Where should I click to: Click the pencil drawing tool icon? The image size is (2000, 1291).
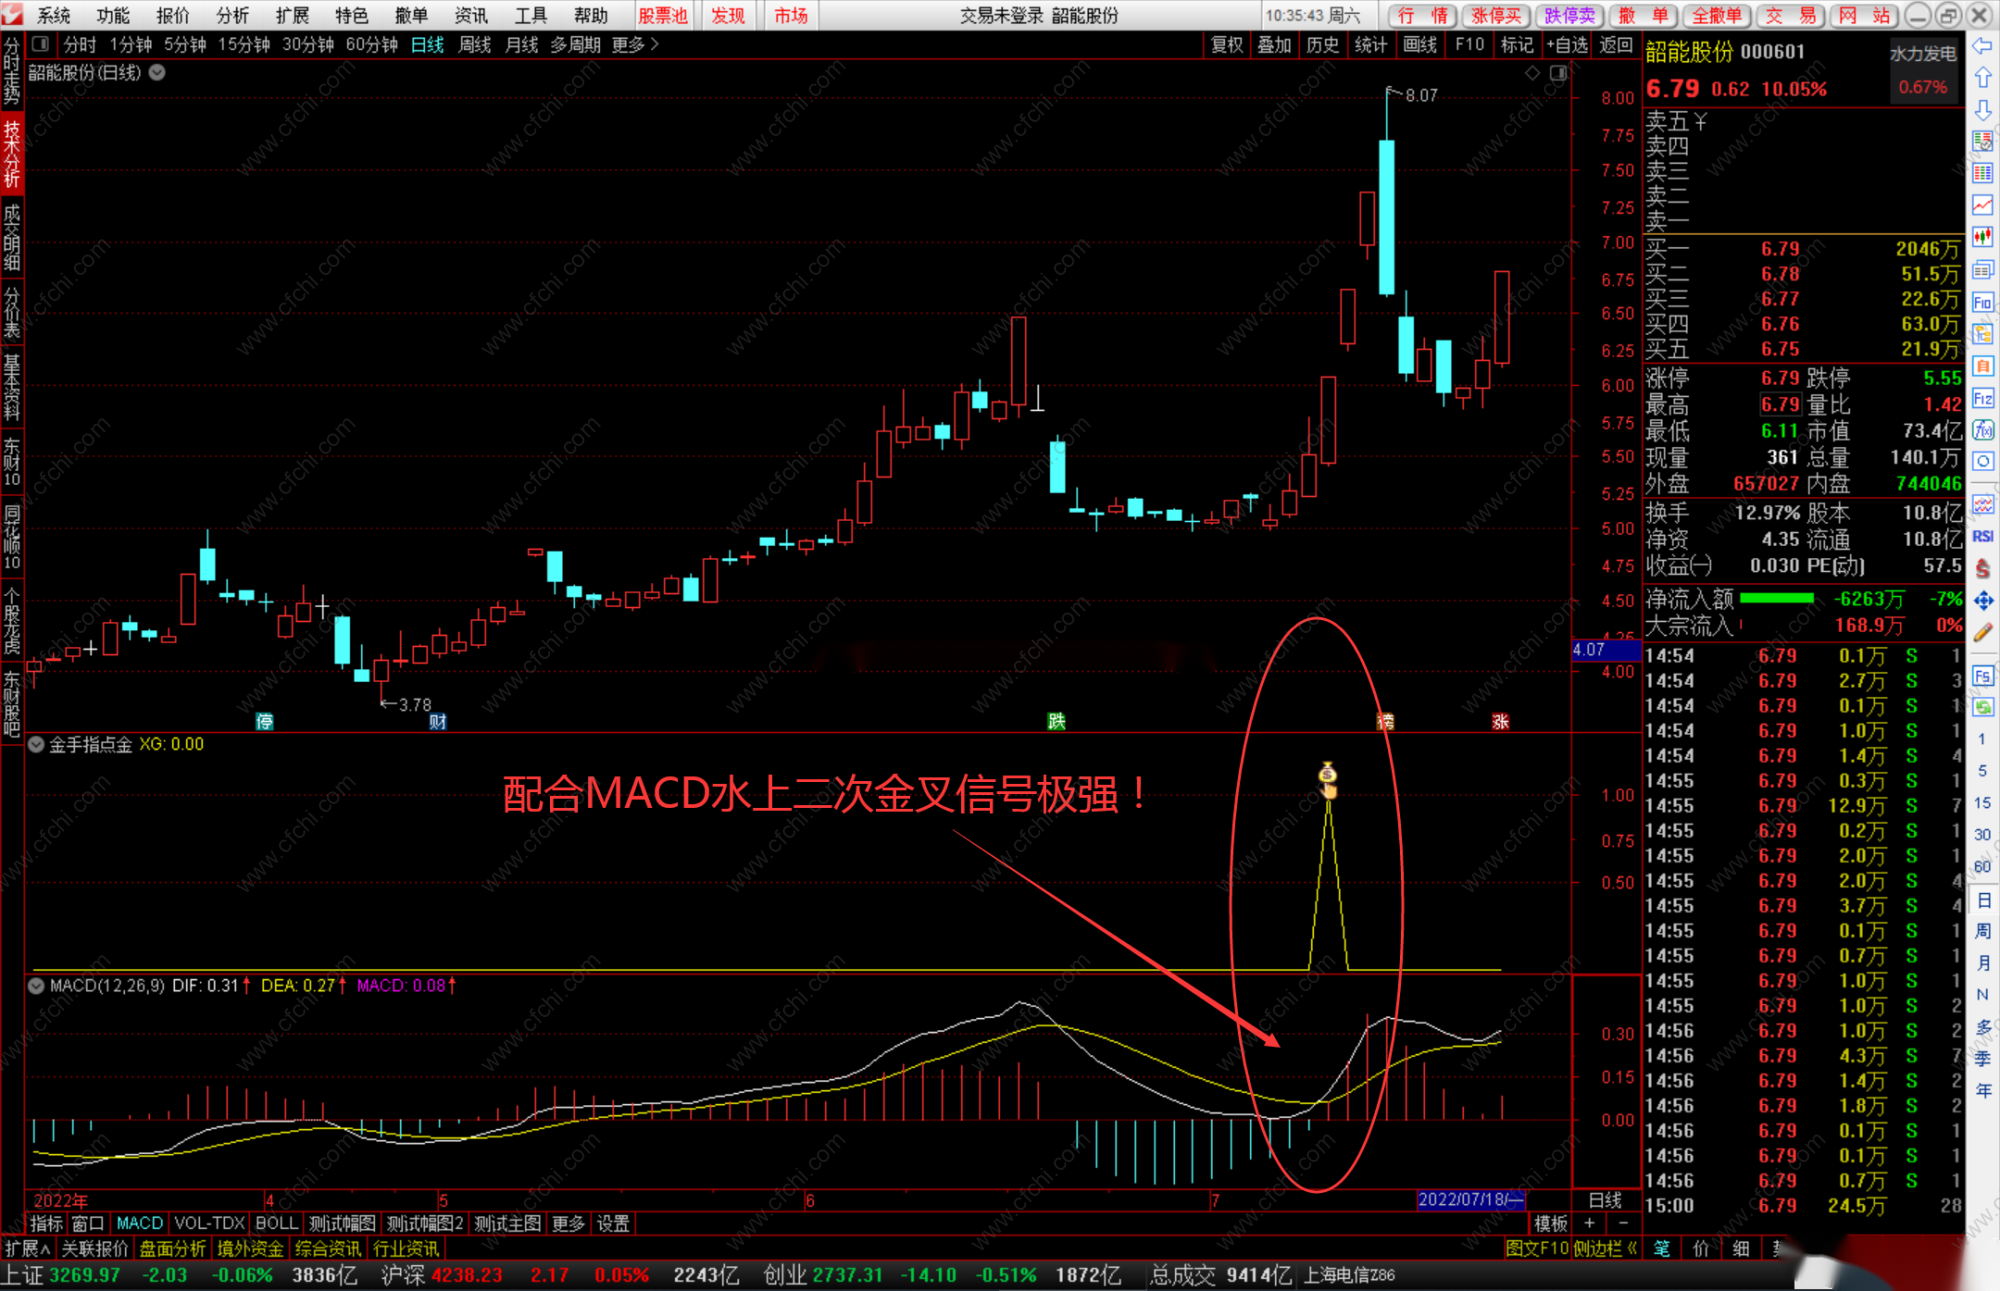click(1982, 632)
